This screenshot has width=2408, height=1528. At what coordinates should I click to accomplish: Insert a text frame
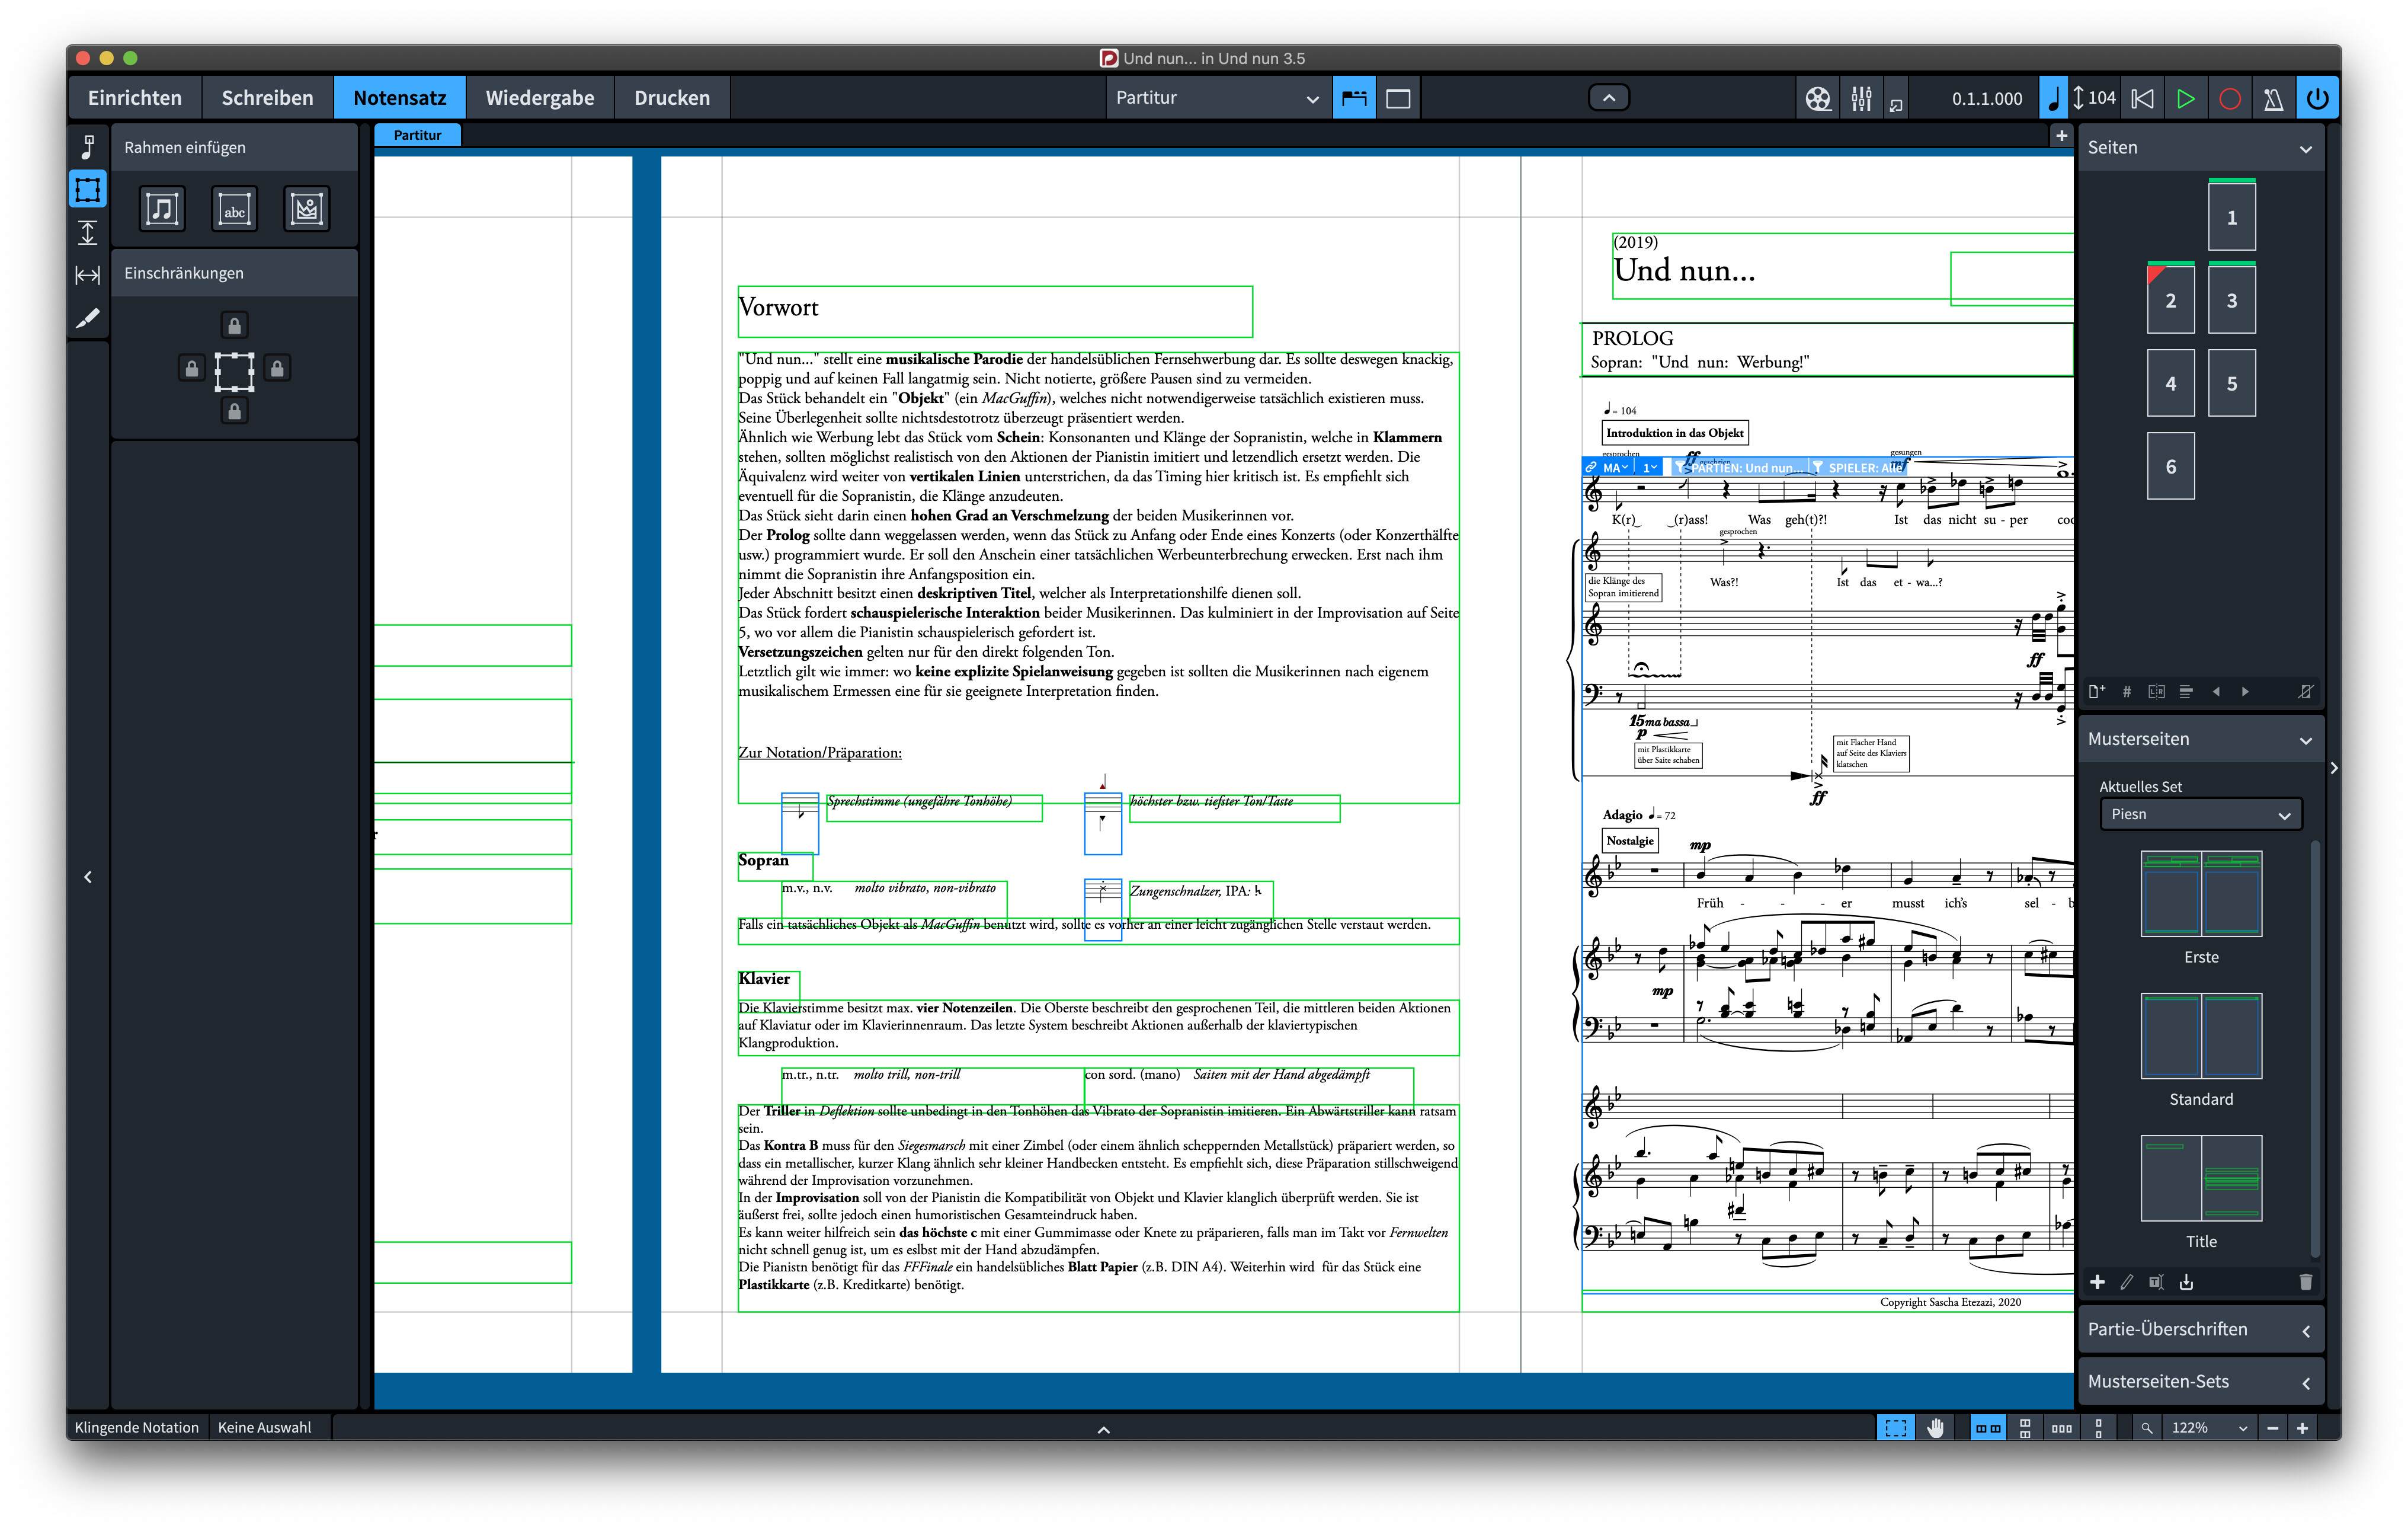(x=234, y=209)
